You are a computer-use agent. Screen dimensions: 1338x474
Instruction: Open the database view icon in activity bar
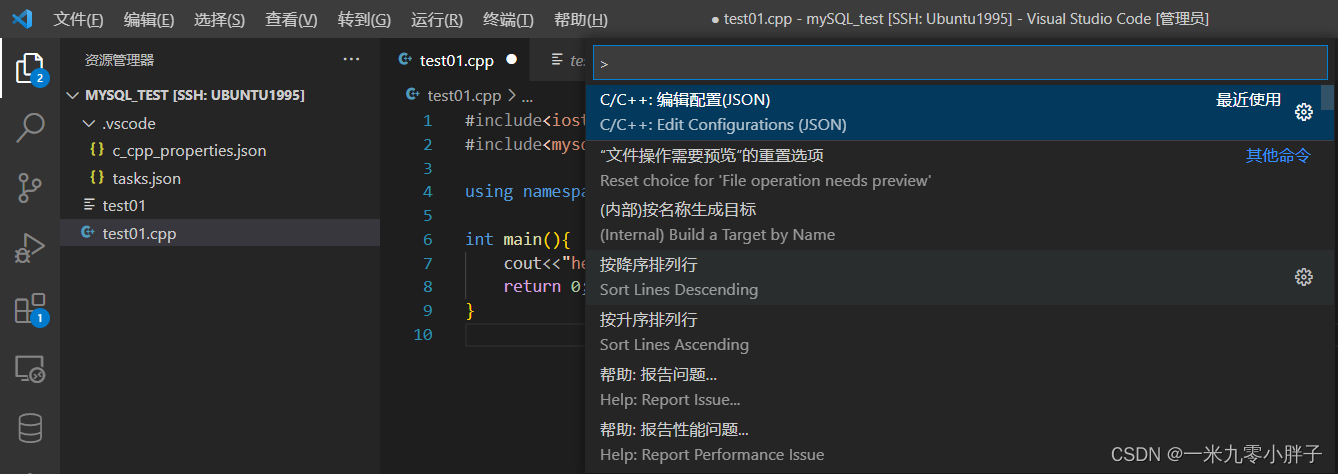(30, 429)
